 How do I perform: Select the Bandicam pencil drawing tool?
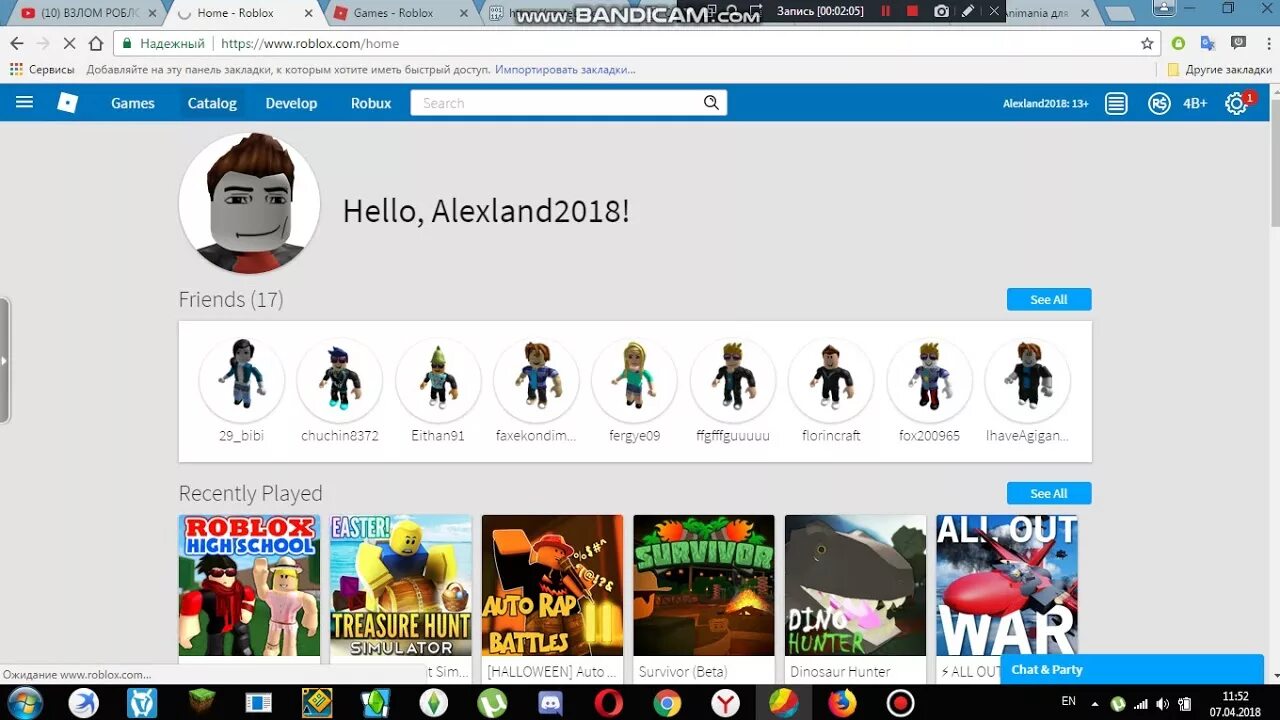click(x=968, y=11)
